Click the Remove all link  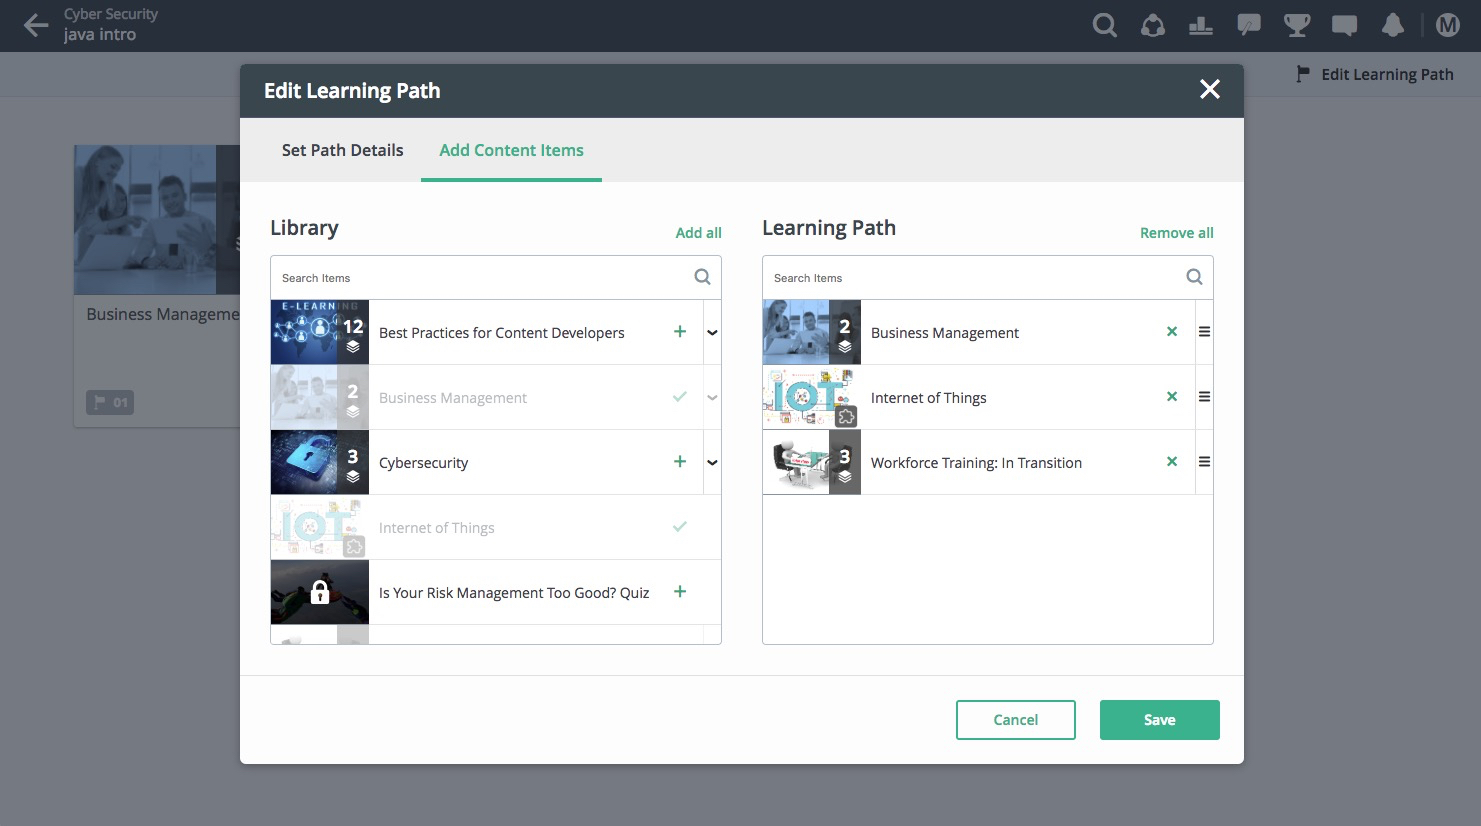point(1176,233)
